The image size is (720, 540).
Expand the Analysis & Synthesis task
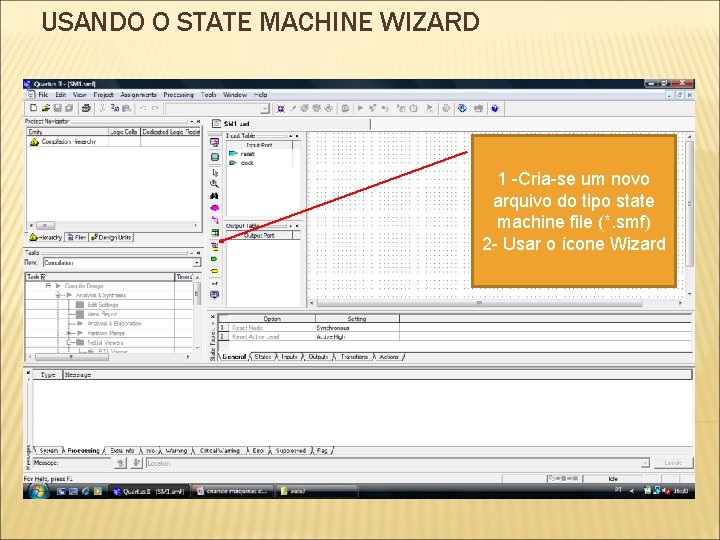click(58, 295)
